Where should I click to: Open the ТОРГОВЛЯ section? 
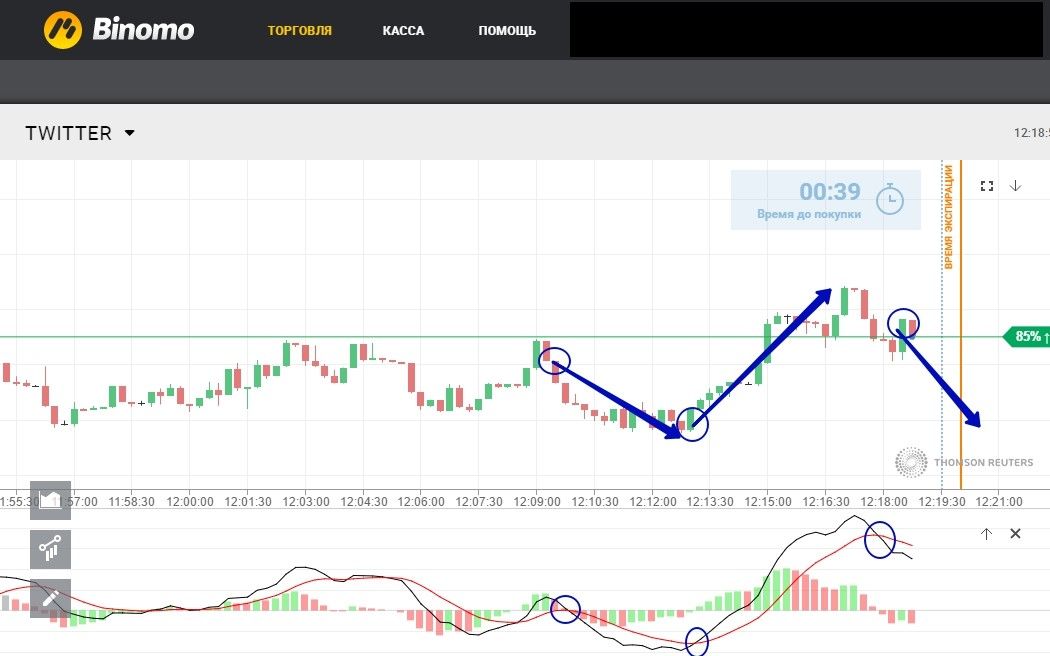[x=299, y=31]
